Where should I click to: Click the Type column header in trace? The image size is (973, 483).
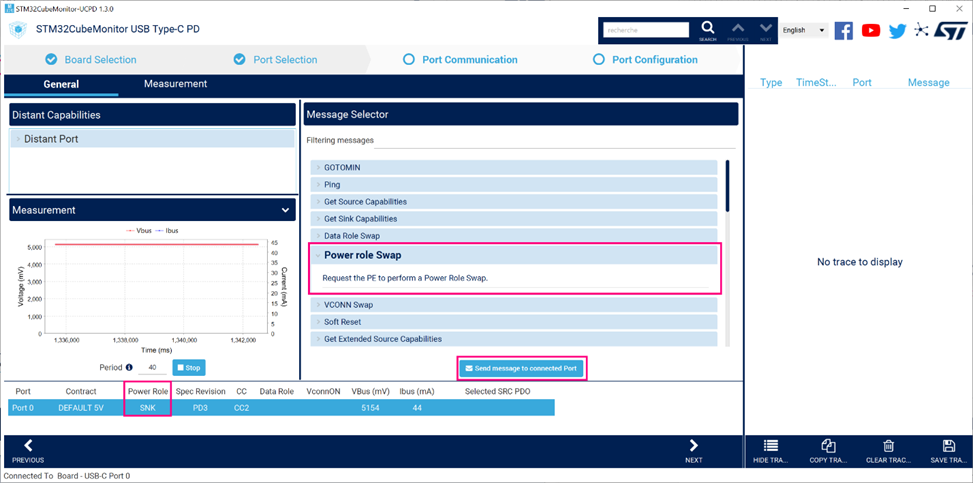tap(771, 83)
